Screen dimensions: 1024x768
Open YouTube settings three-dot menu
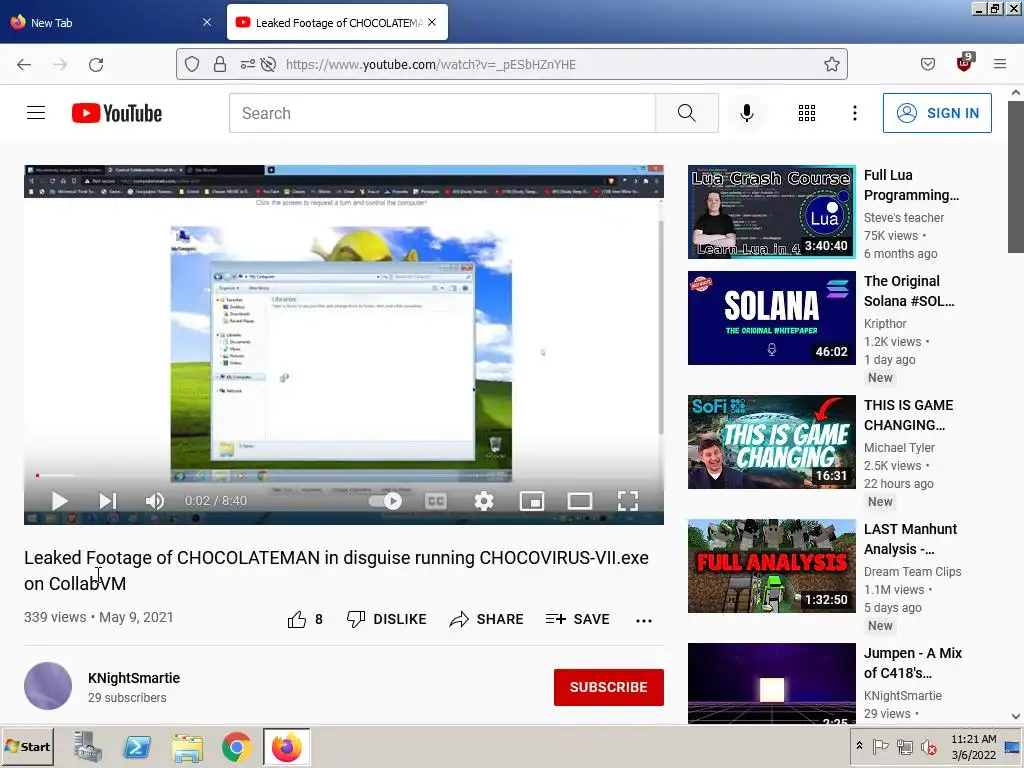855,113
